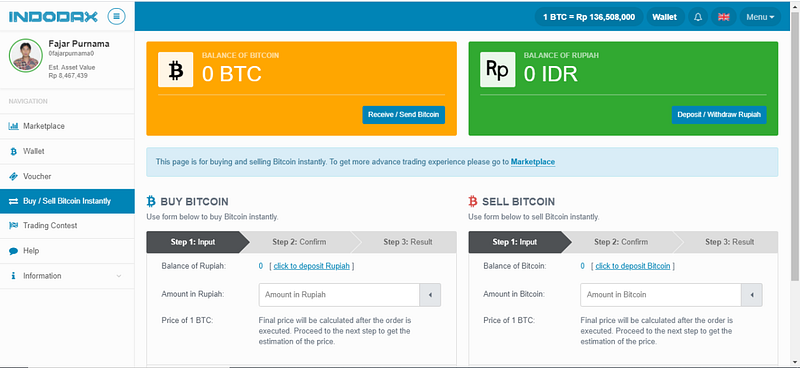Click Fajar Purnama's profile avatar
Screen dimensions: 800x368
pos(26,55)
